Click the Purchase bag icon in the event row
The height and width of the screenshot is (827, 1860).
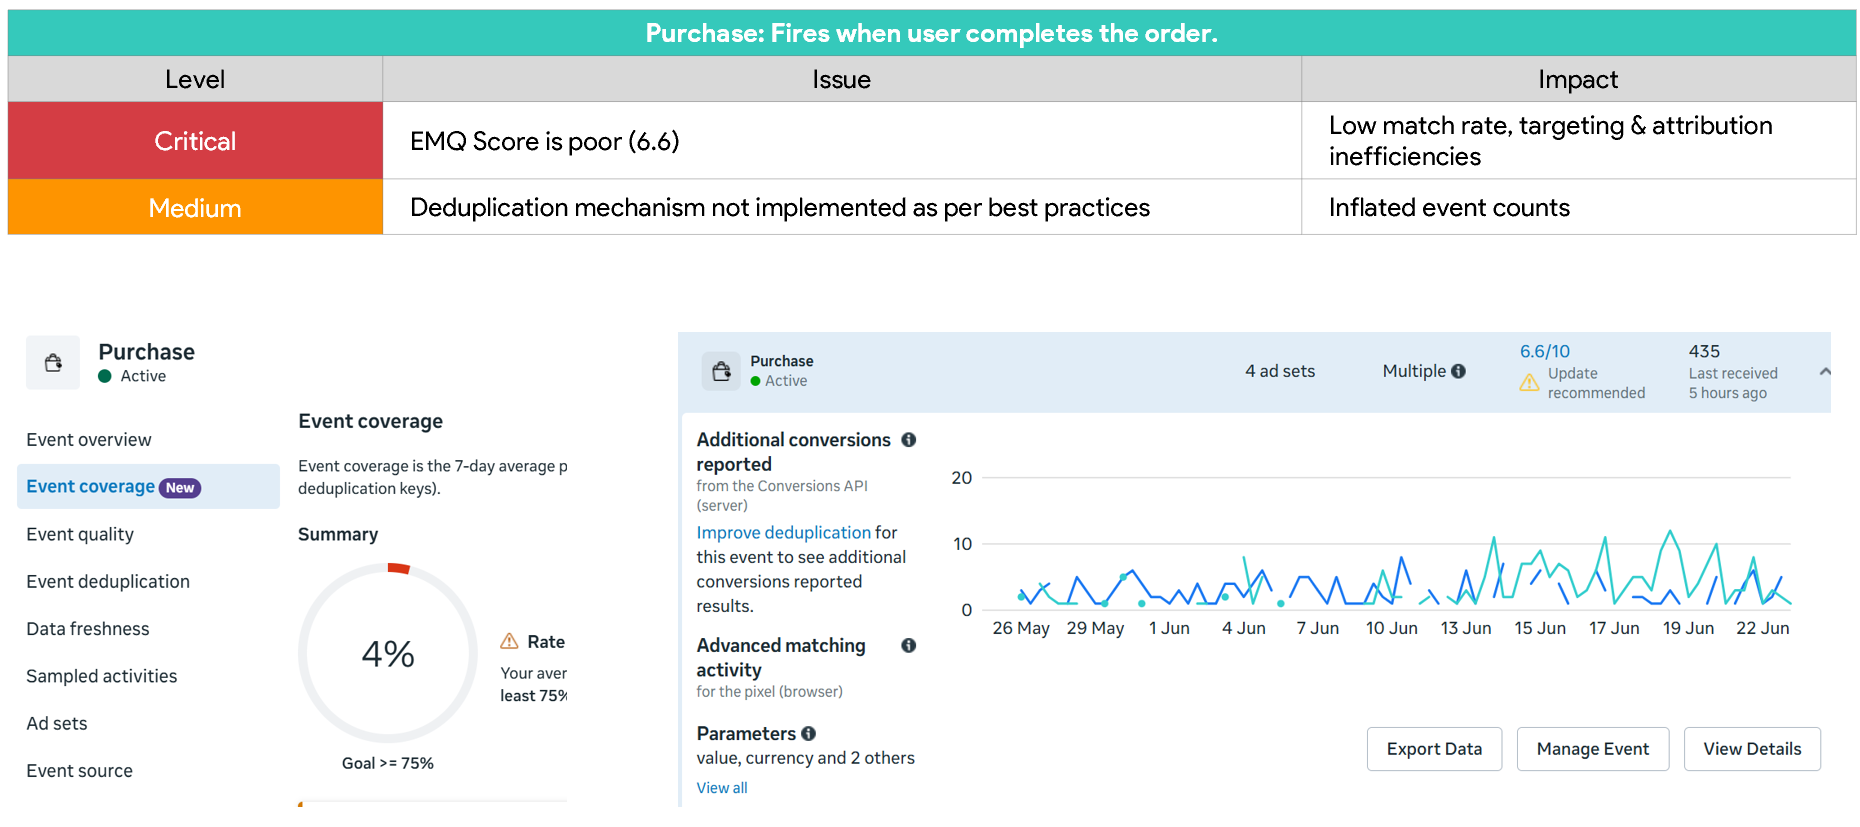click(721, 372)
